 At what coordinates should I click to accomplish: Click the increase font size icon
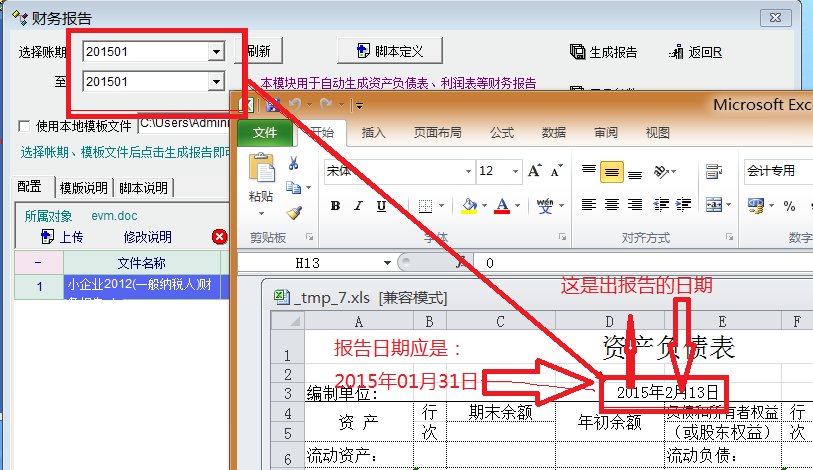pyautogui.click(x=534, y=171)
